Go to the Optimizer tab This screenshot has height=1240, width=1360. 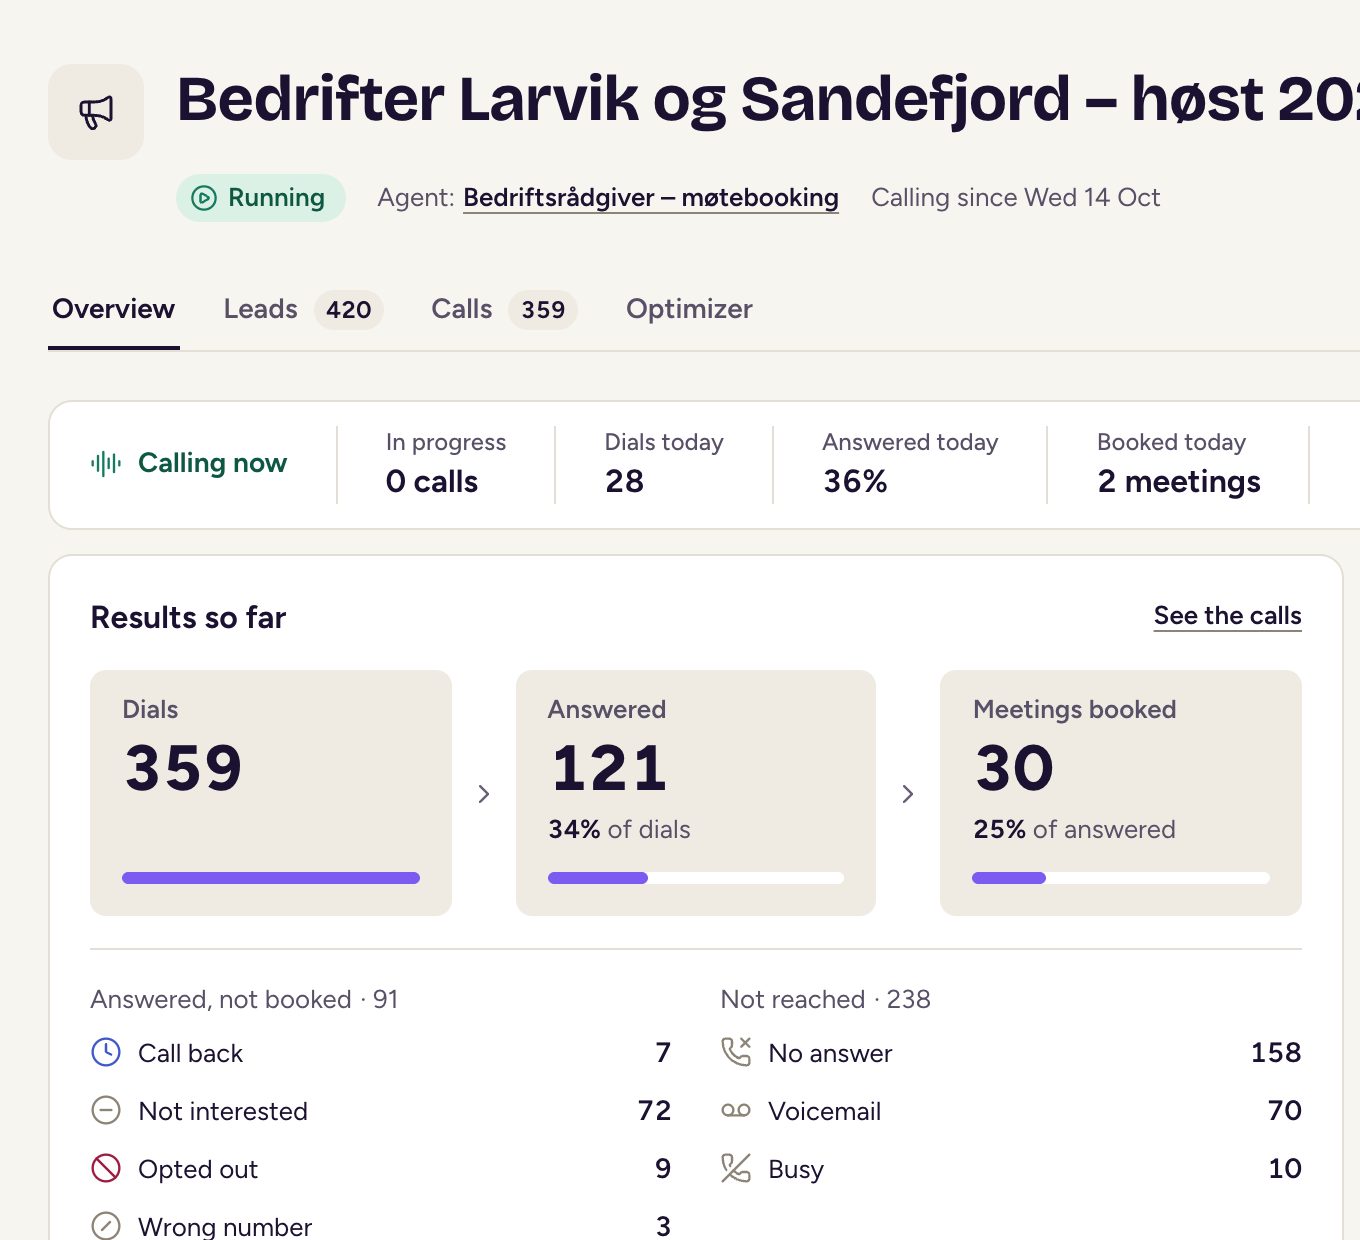(x=689, y=309)
